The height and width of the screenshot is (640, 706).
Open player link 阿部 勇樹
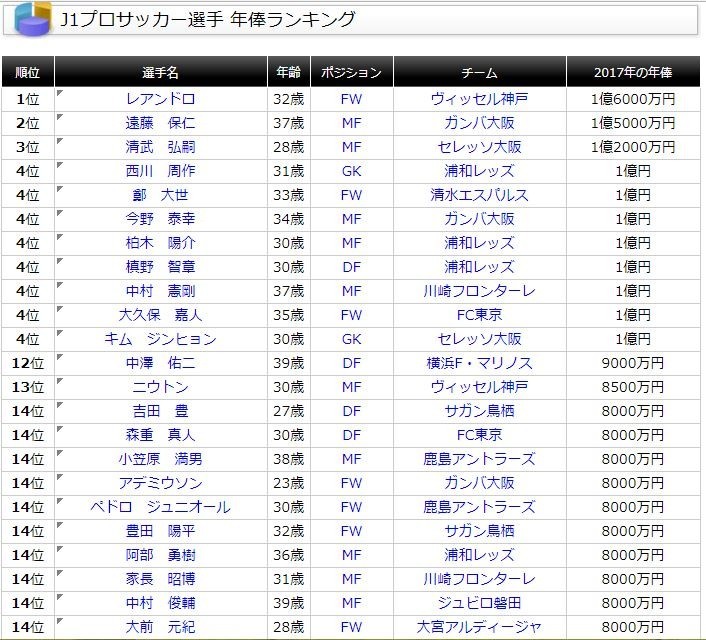tap(161, 555)
